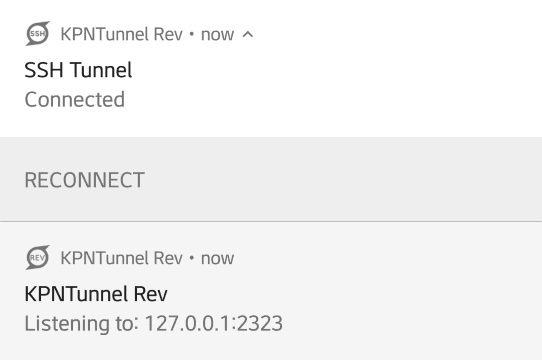Select the bold KPNTunnel Rev notification title
The height and width of the screenshot is (360, 542).
(x=96, y=294)
